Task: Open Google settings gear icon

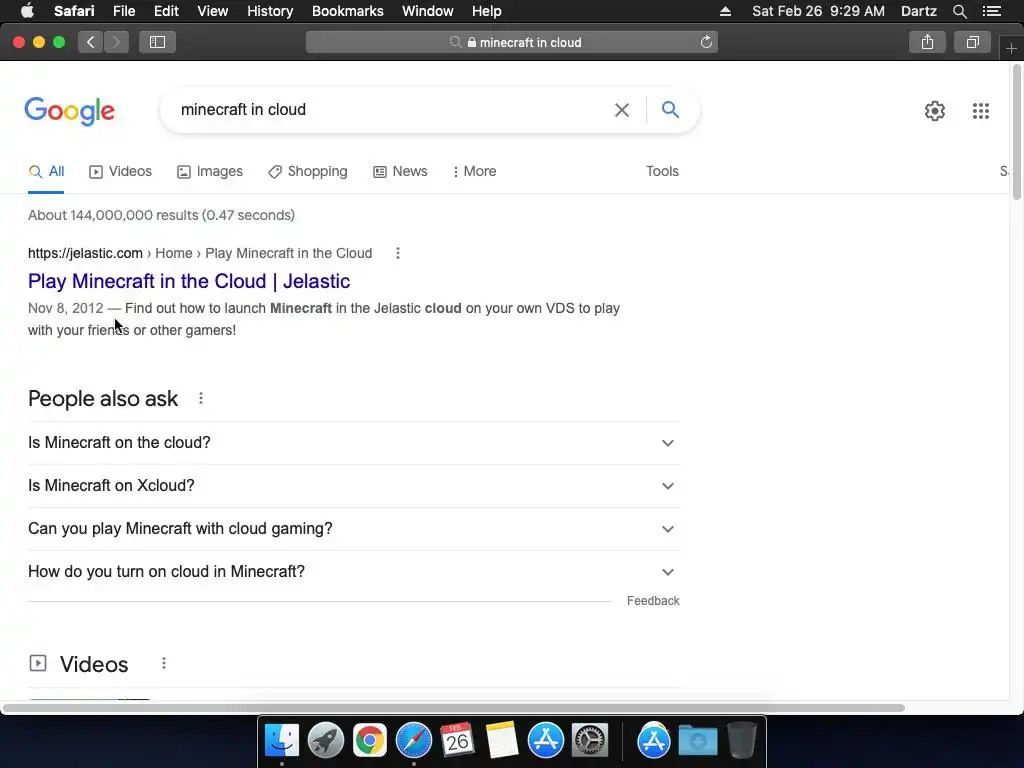Action: [x=935, y=111]
